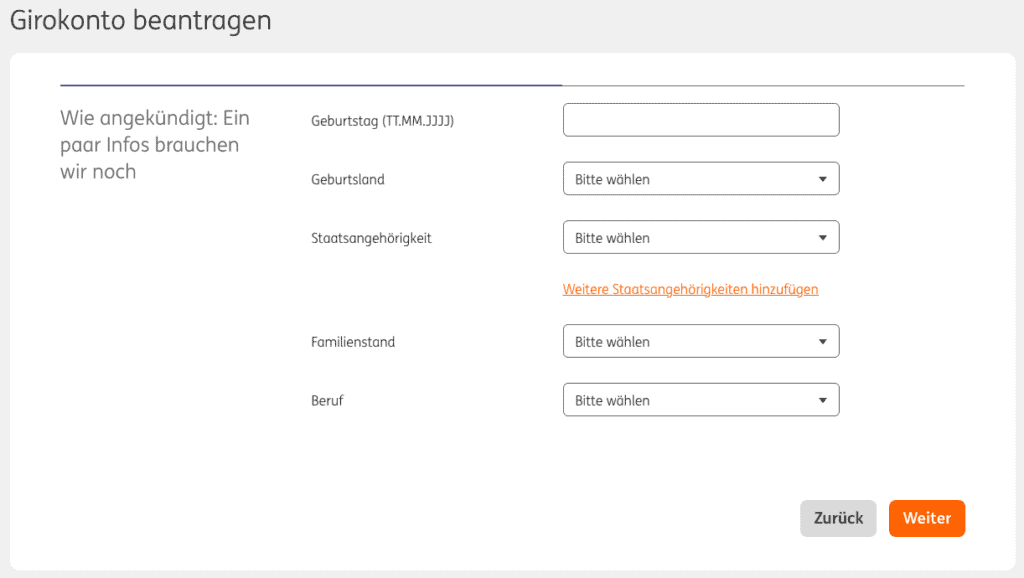Click the purple progress bar segment
The width and height of the screenshot is (1024, 578).
[x=310, y=85]
